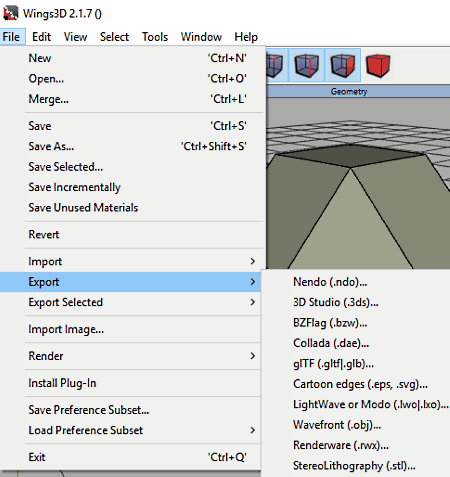Choose Save Incrementally entry

(132, 187)
